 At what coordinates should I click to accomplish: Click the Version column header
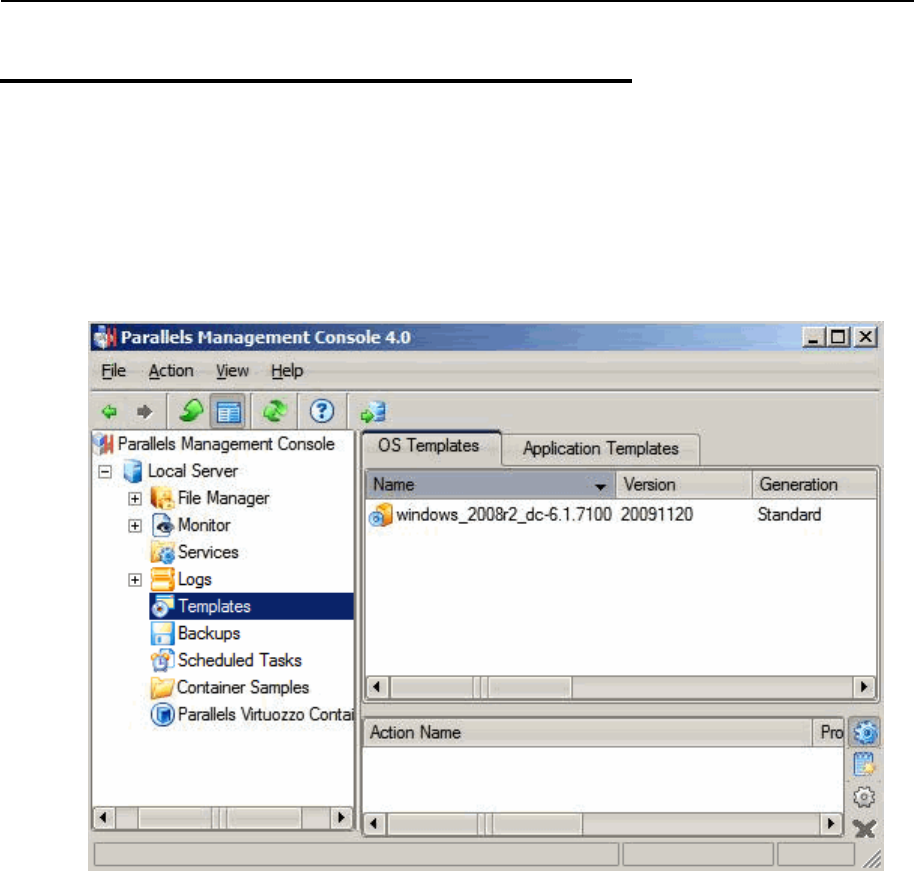[x=684, y=484]
